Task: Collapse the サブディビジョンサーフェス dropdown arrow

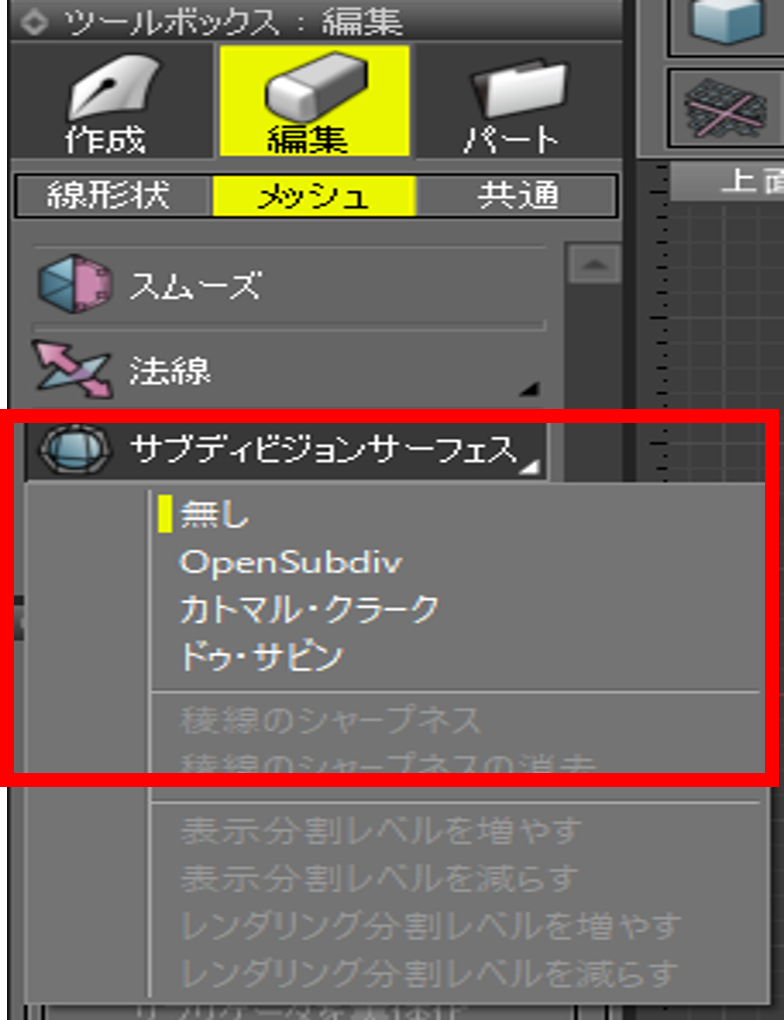Action: pyautogui.click(x=531, y=466)
